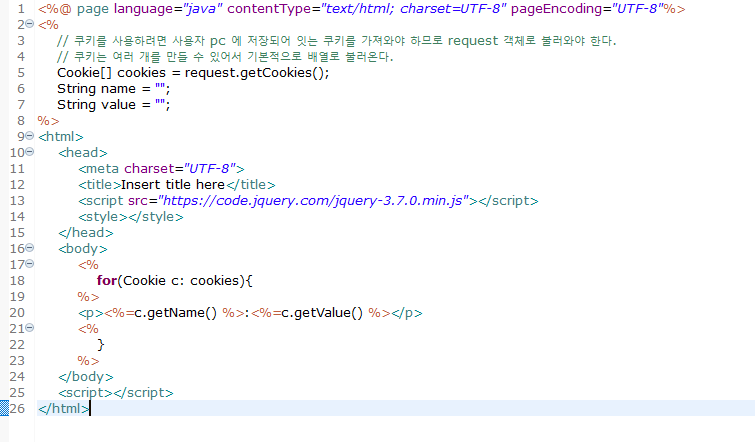Screen dimensions: 755x442
Task: Click the closing '%>' on line 8
Action: (x=48, y=121)
